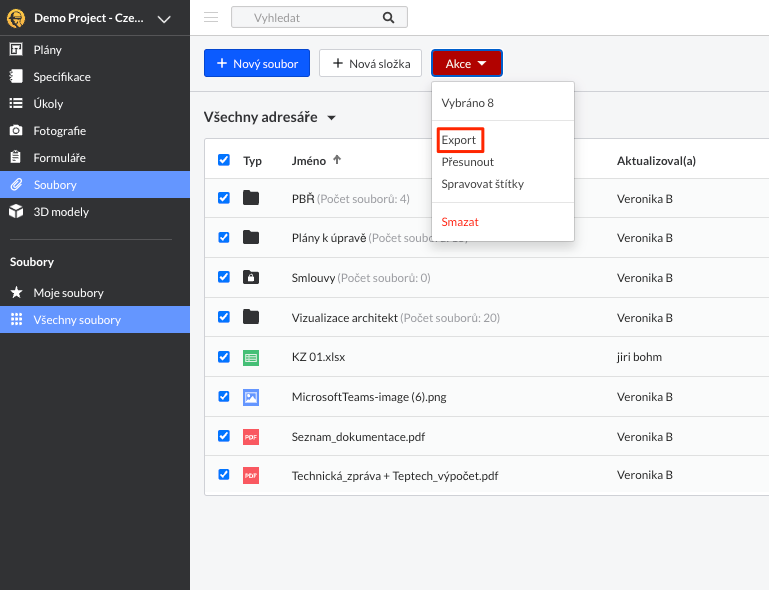Click the Úkoly list icon
Viewport: 769px width, 590px height.
16,103
